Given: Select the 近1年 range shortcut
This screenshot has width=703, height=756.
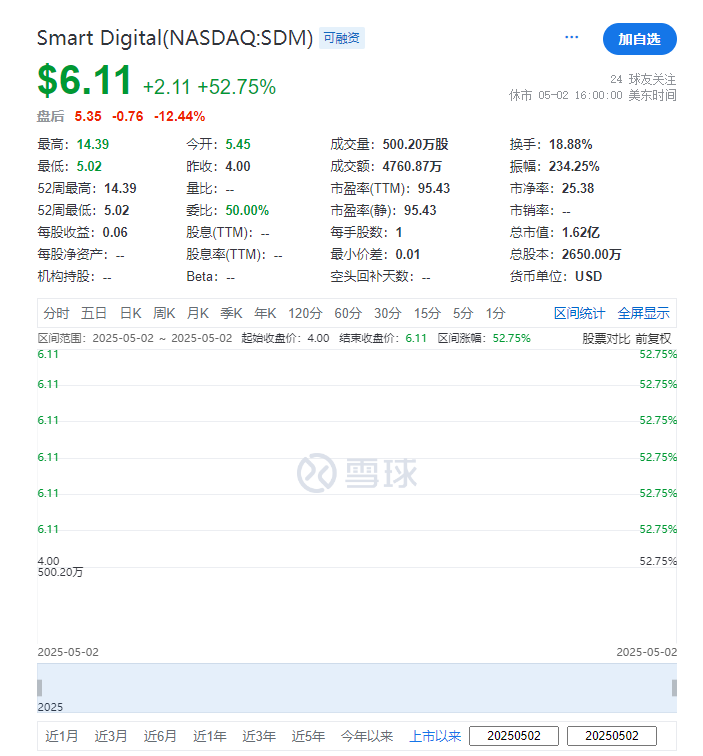Looking at the screenshot, I should click(x=210, y=736).
